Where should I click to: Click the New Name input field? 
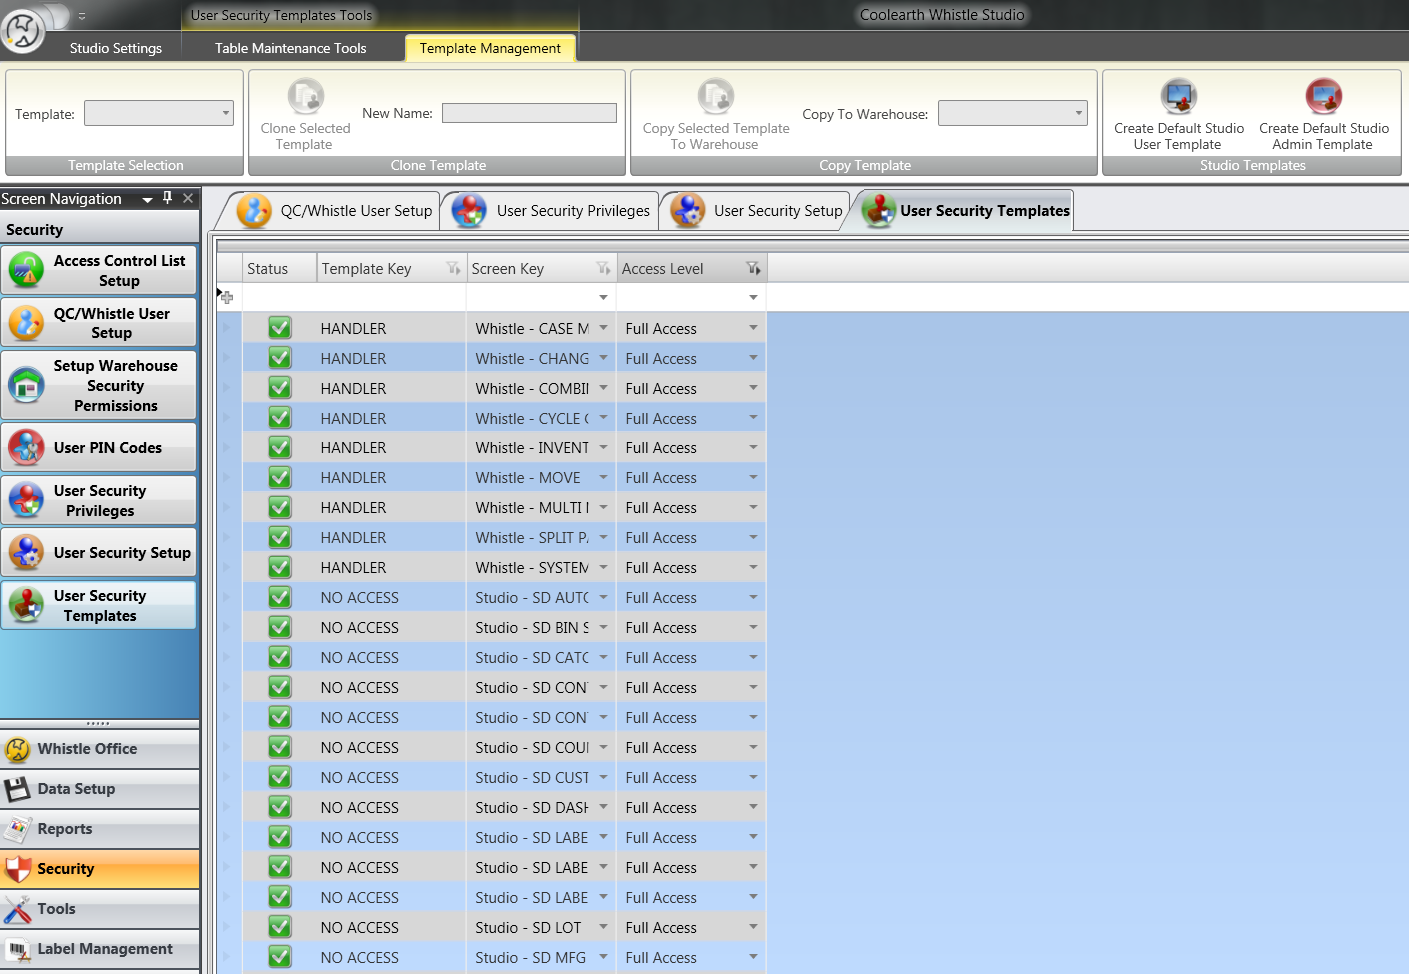[x=529, y=114]
